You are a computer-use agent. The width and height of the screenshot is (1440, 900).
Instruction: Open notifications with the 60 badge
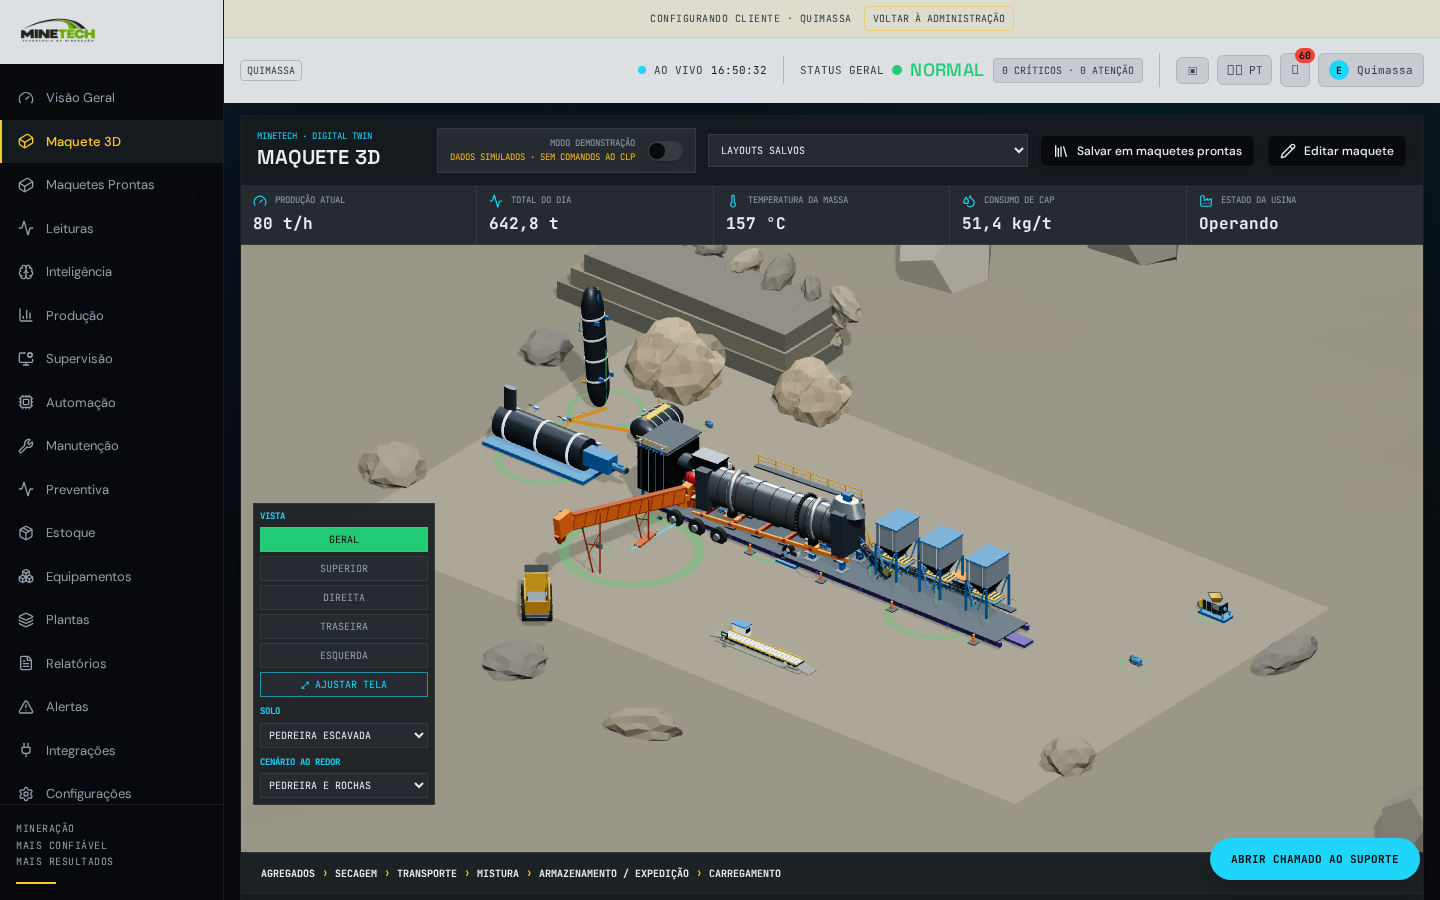tap(1295, 70)
